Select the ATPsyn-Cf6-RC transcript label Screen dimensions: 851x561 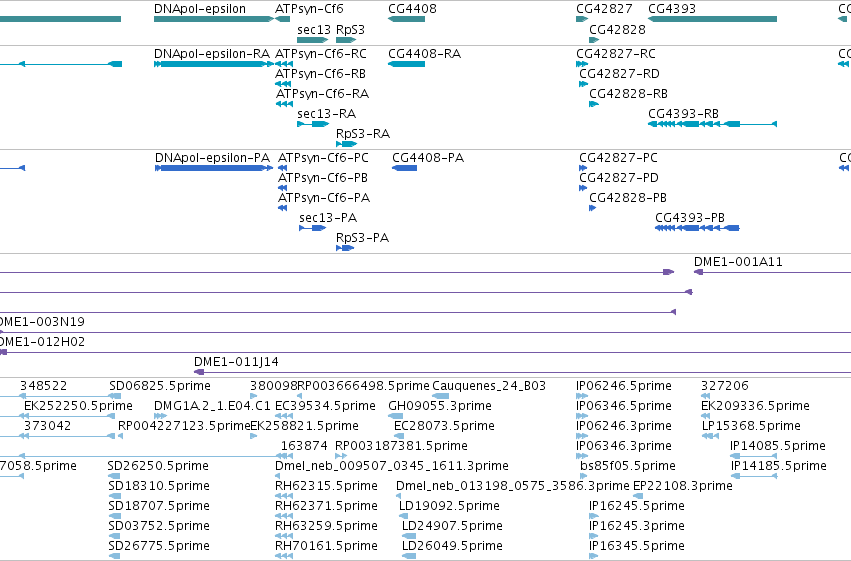(321, 54)
